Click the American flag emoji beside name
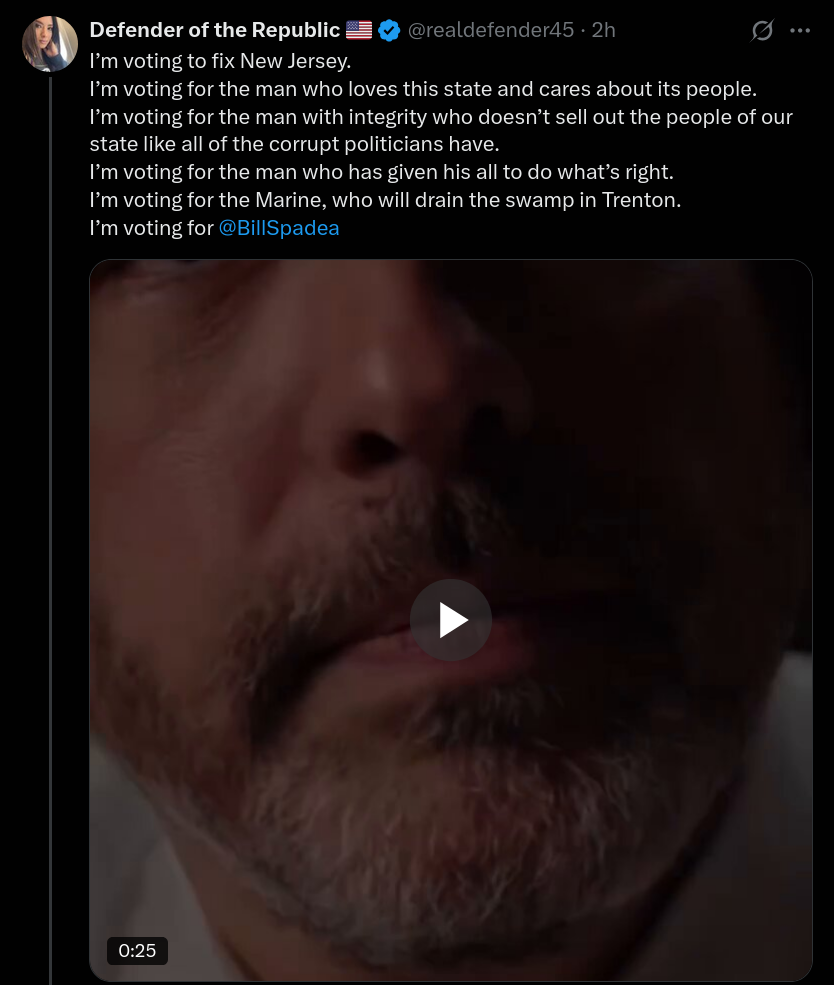Screen dimensions: 834x985 click(x=359, y=30)
